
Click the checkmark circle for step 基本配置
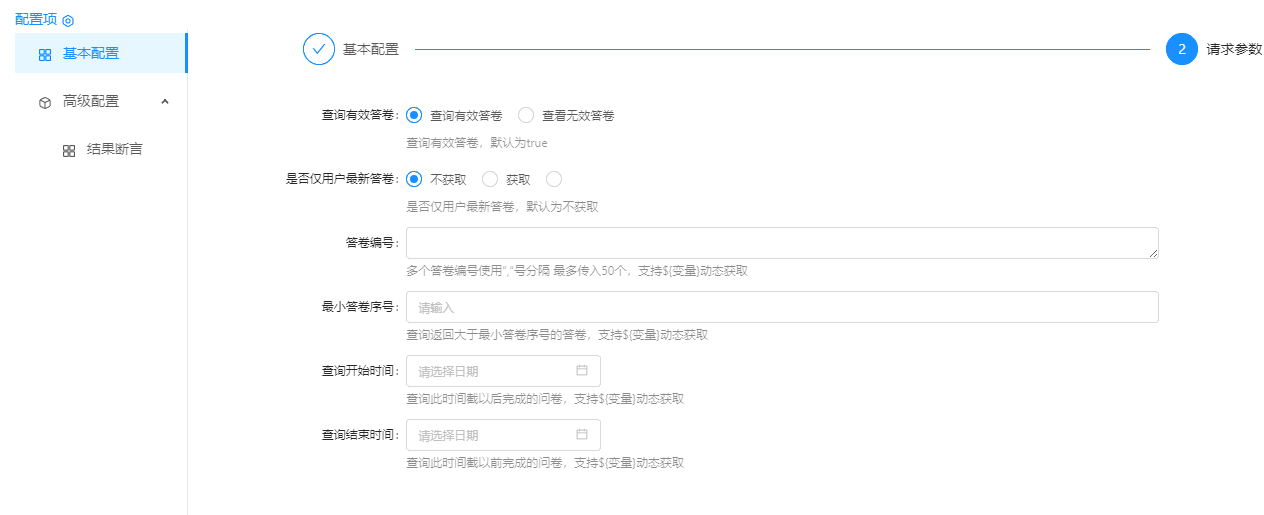pos(318,49)
